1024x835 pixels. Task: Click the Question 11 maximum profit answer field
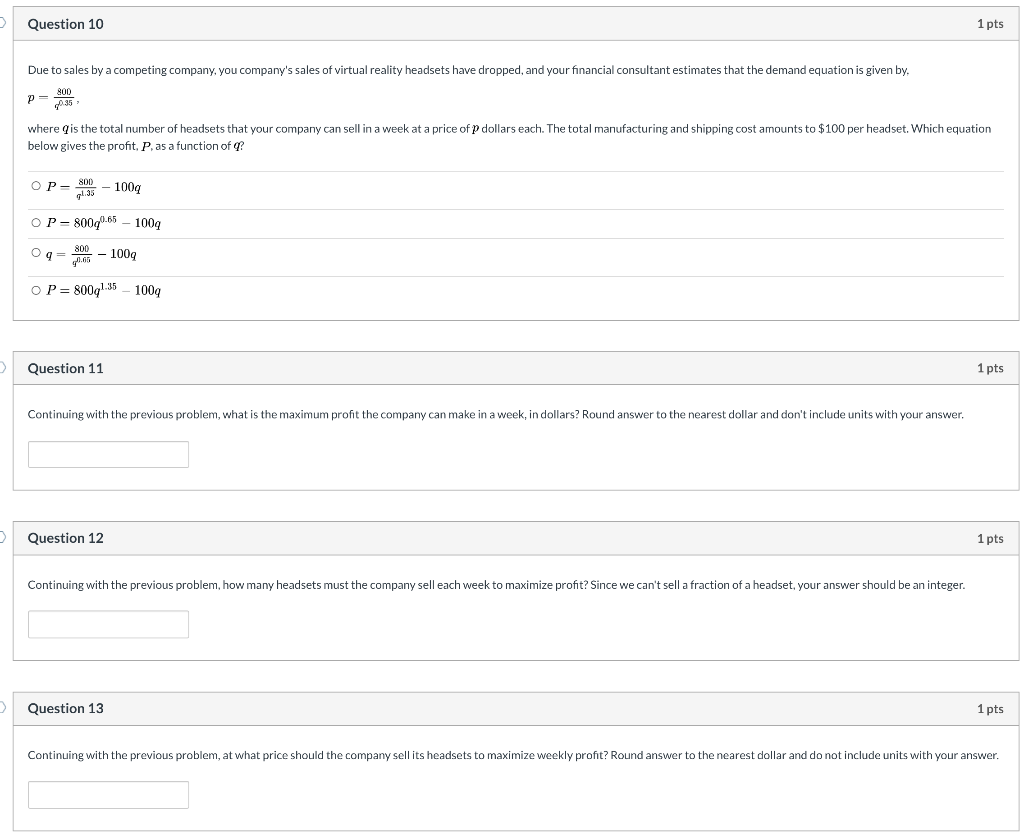click(x=108, y=454)
